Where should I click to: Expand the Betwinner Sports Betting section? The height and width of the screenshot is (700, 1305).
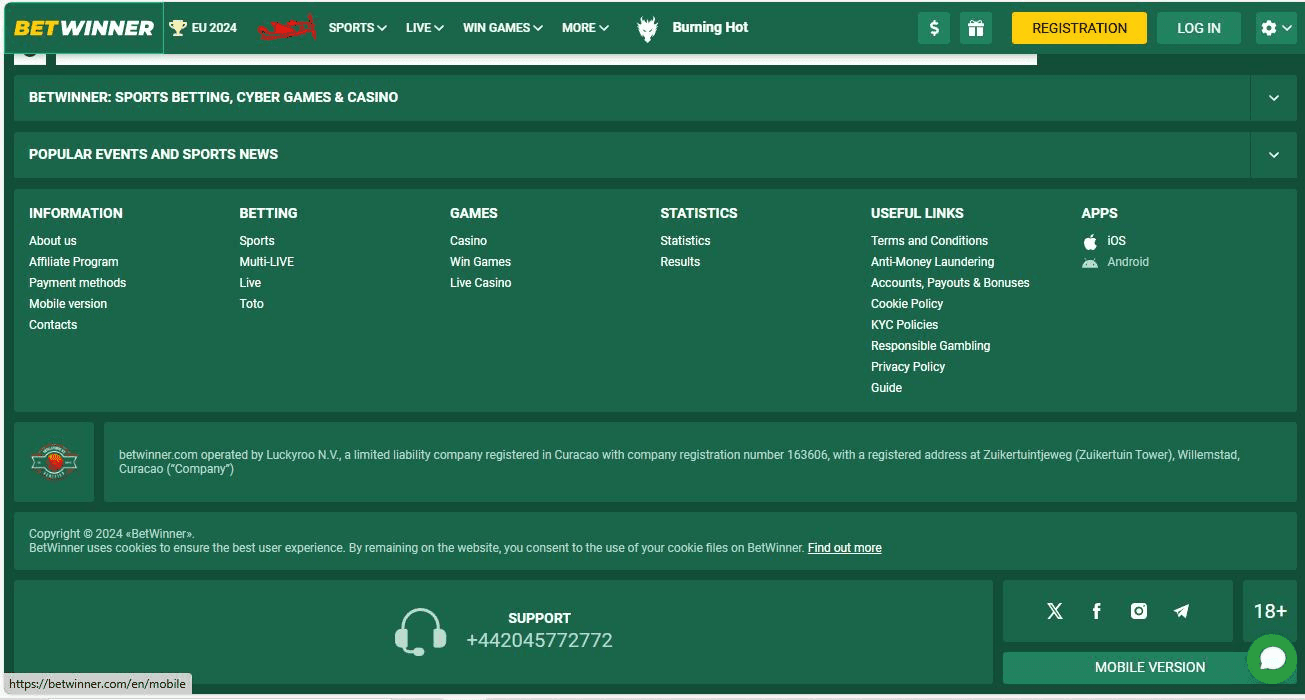1273,98
